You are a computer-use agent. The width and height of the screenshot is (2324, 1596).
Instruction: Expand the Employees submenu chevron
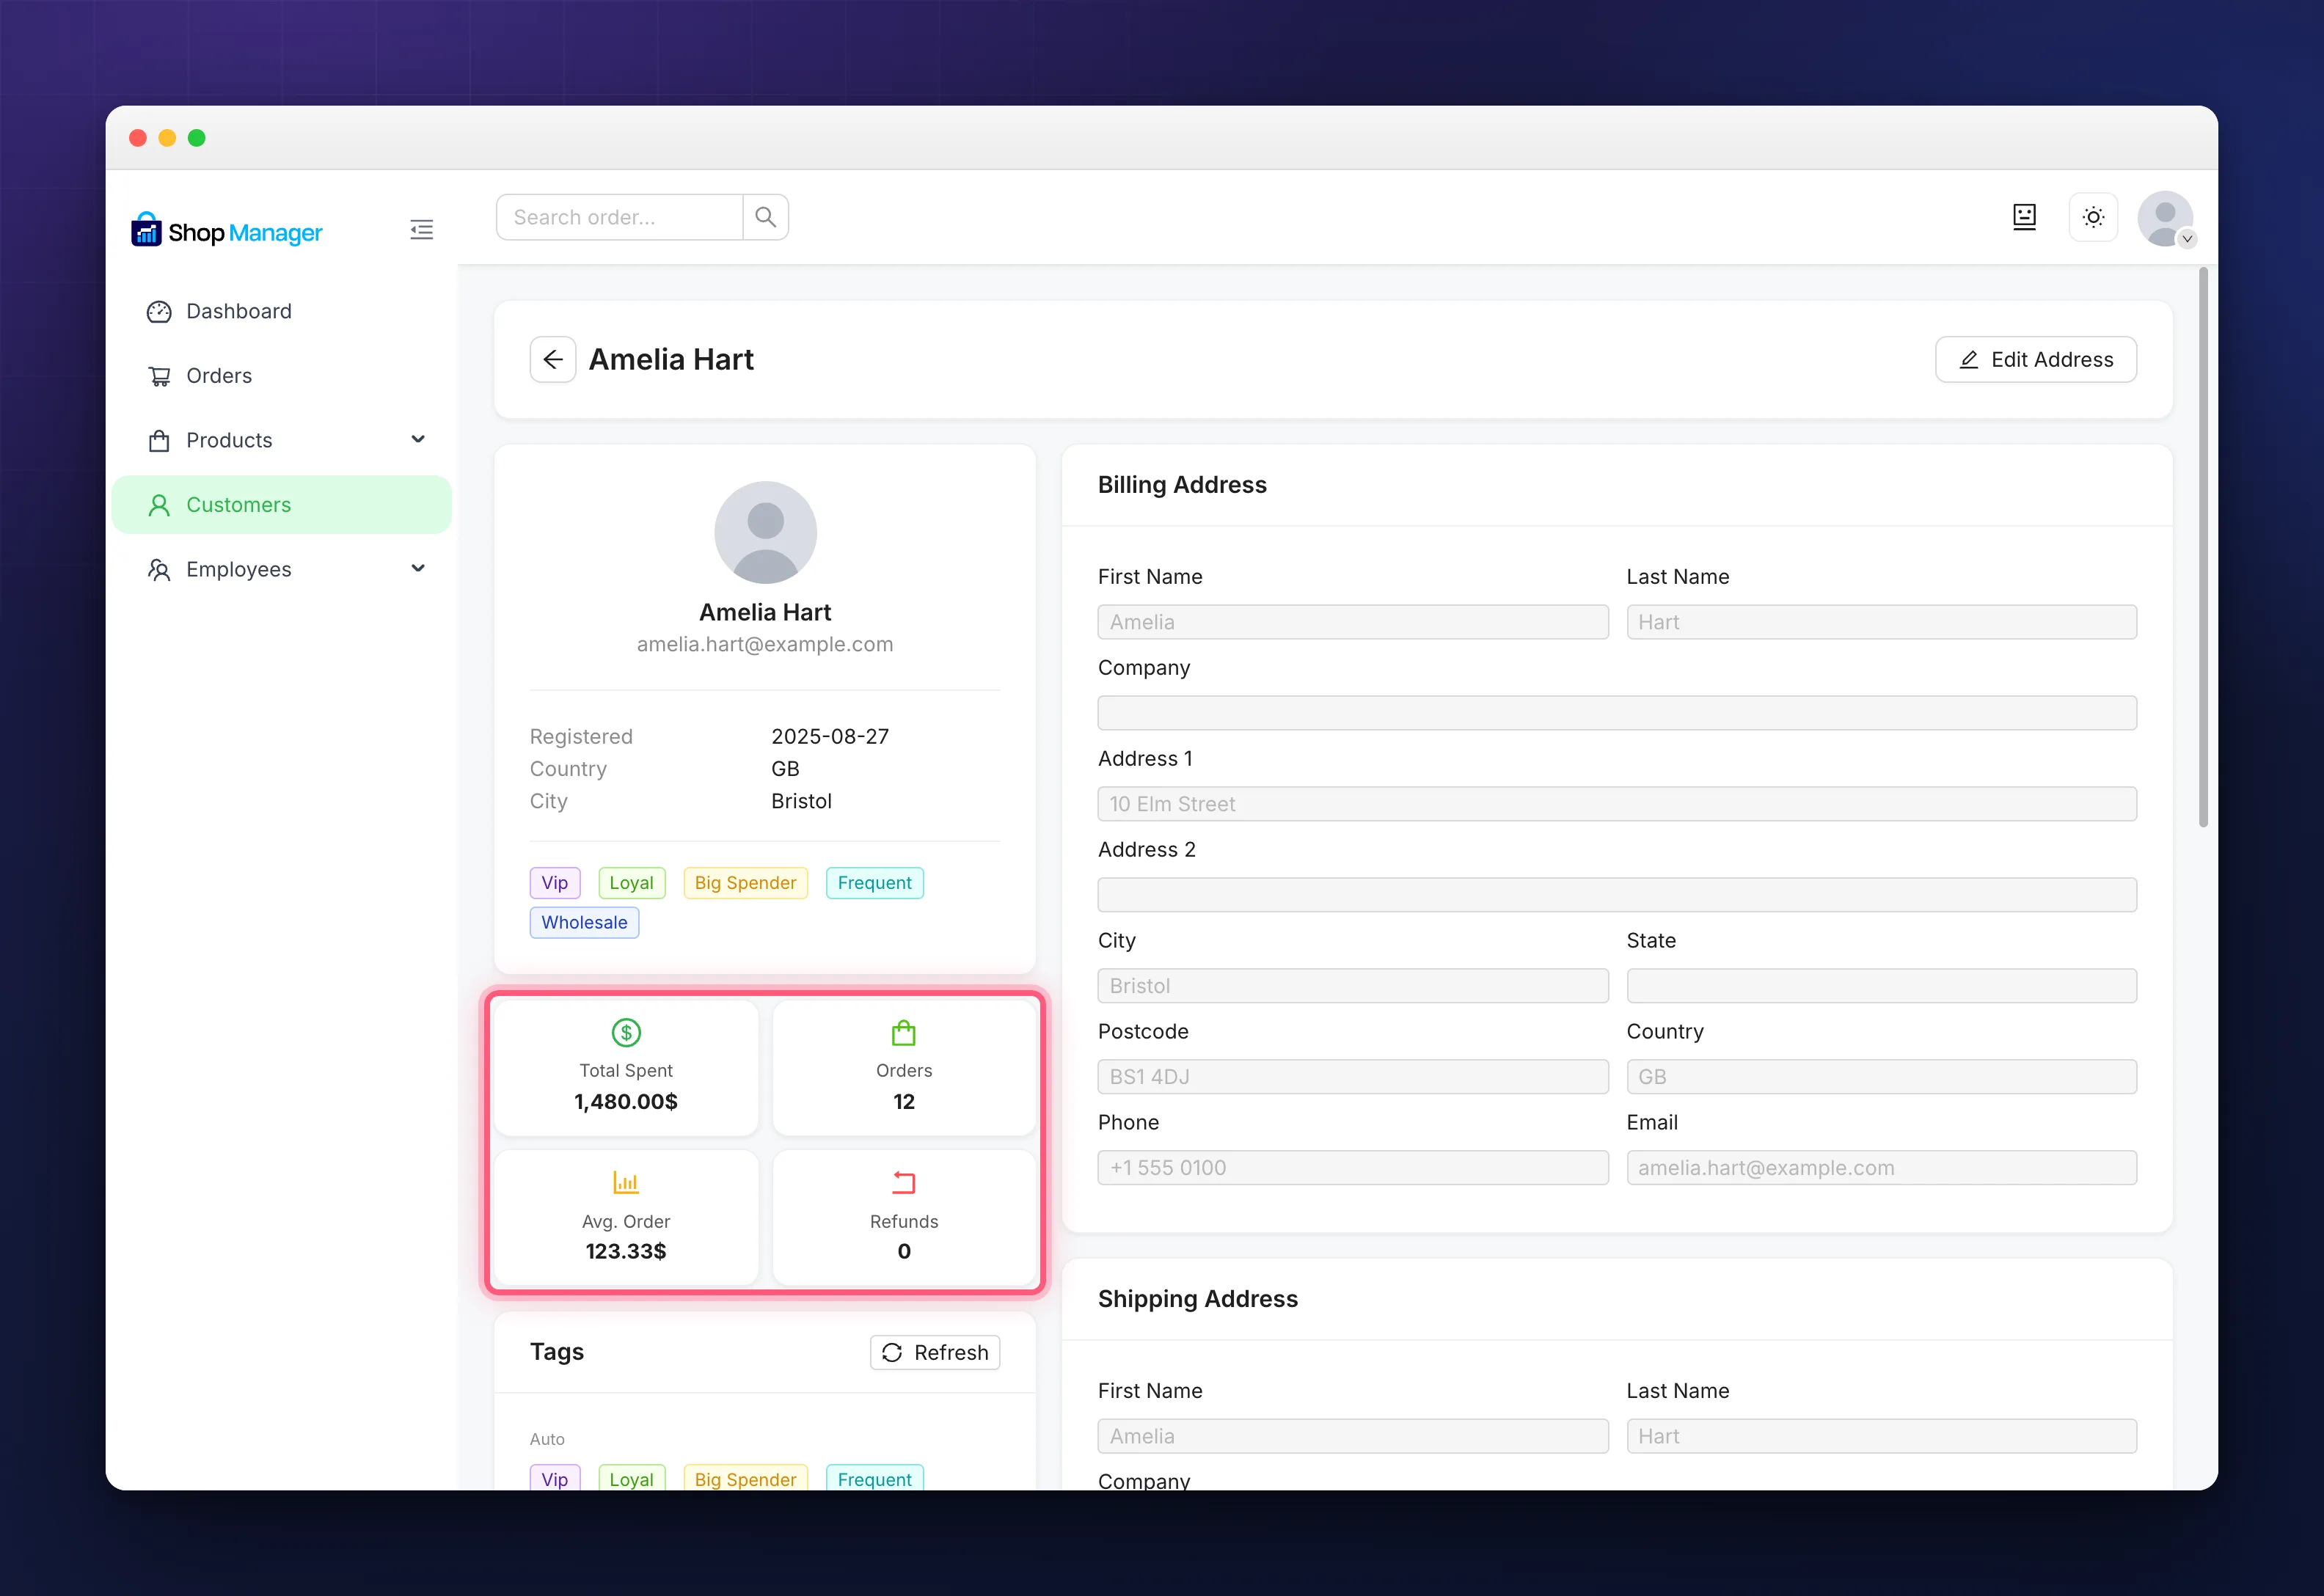(418, 568)
